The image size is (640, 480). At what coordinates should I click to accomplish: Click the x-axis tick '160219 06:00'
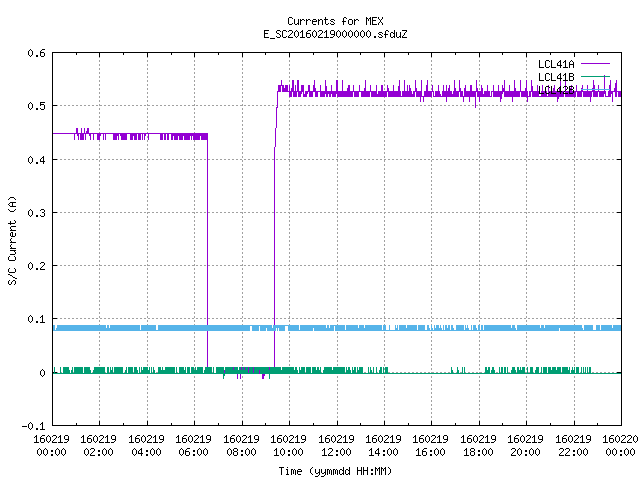193,445
